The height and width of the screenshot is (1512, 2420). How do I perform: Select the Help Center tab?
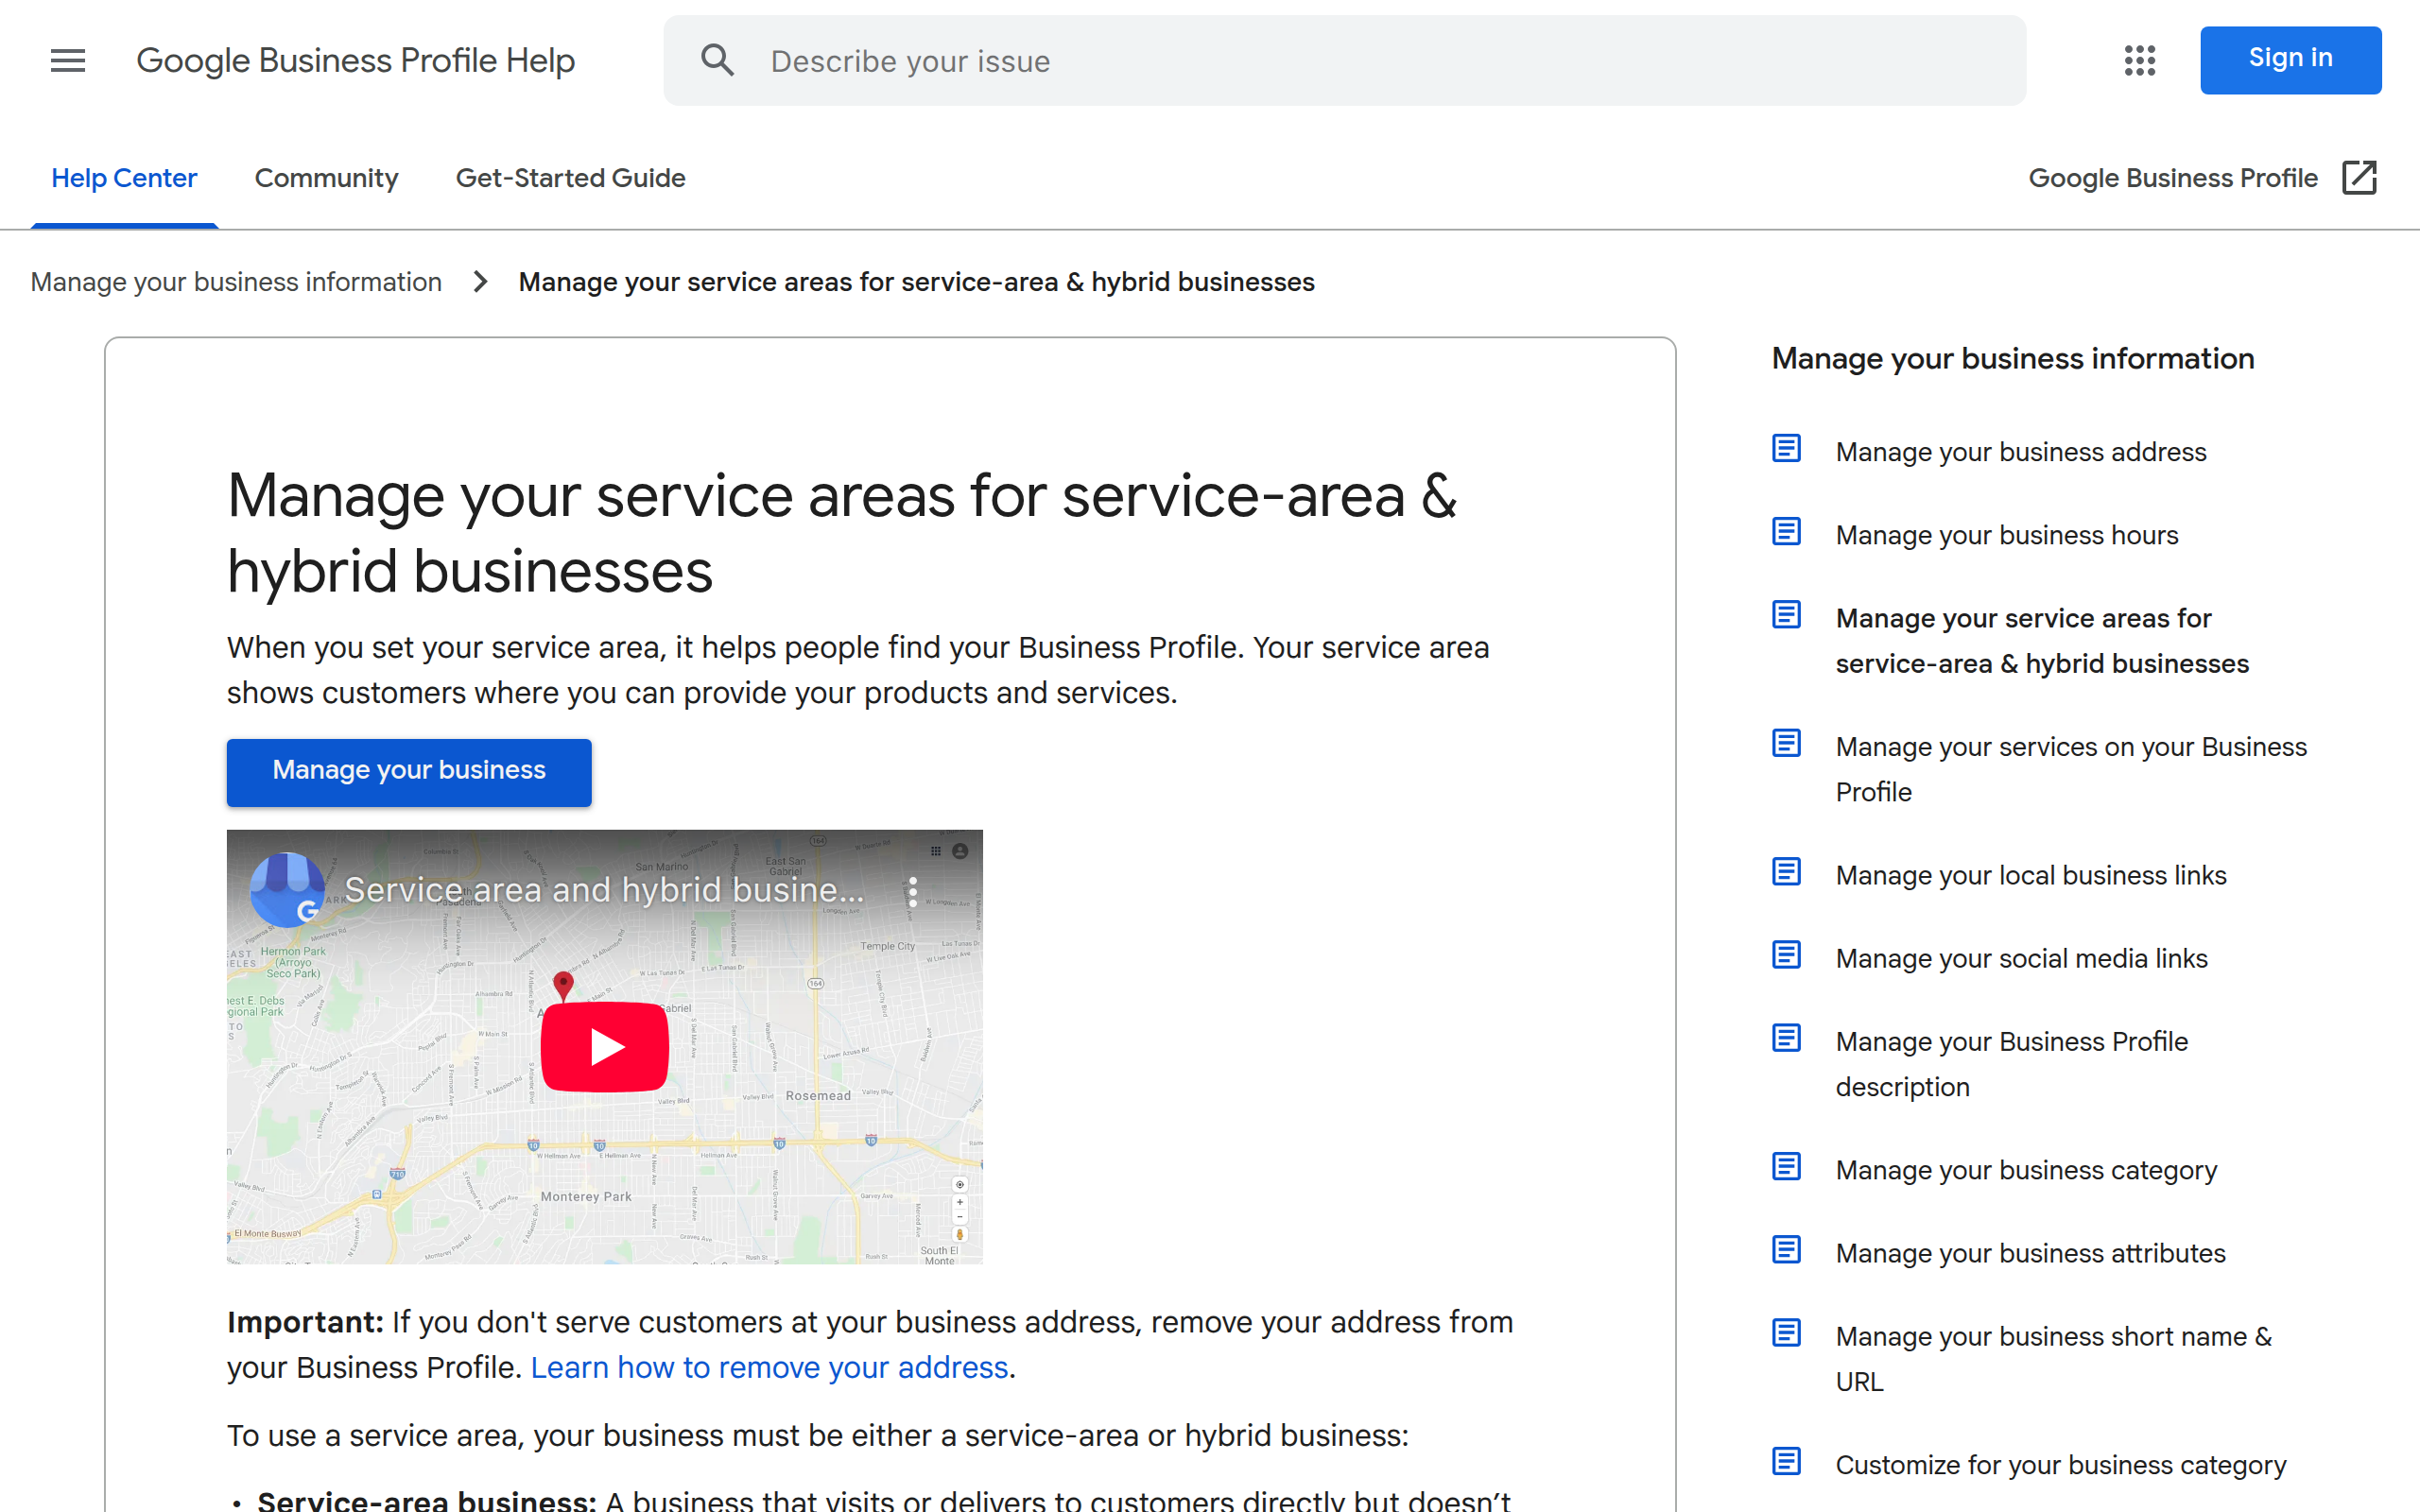(124, 178)
